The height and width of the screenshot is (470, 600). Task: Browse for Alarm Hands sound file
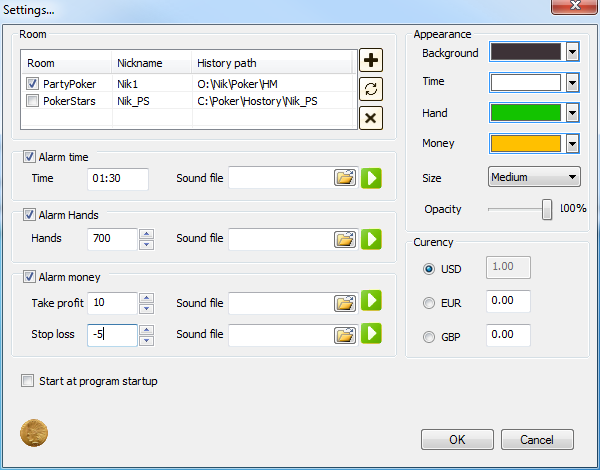(x=344, y=239)
